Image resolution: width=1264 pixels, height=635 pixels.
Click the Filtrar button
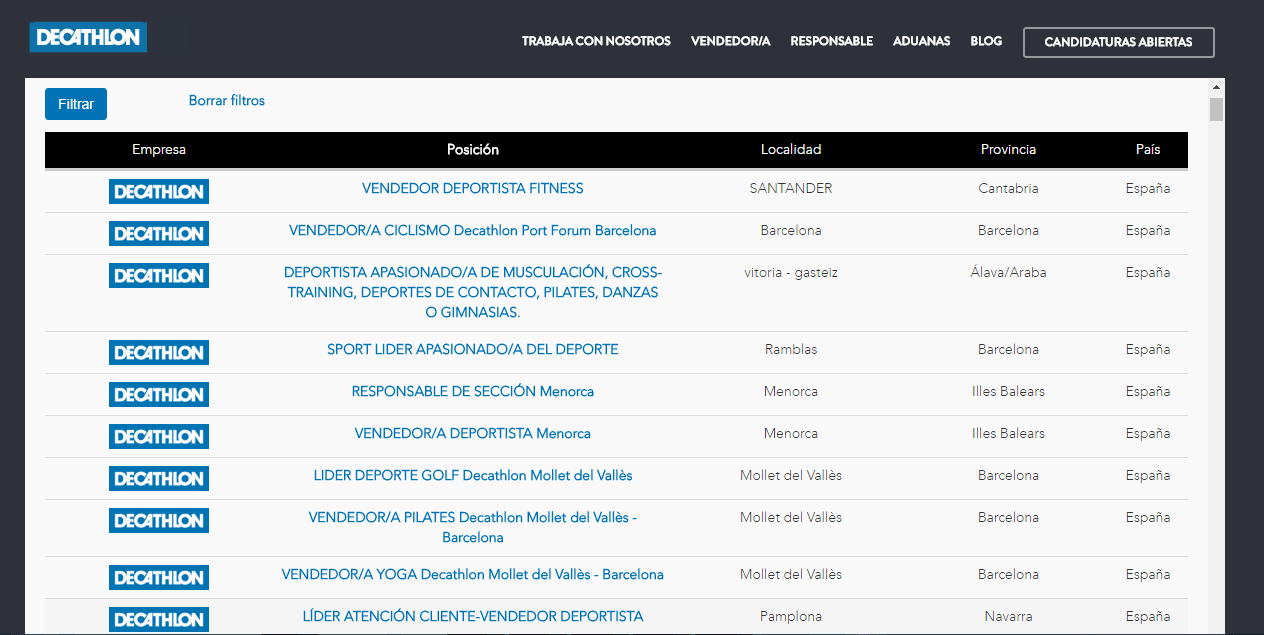76,104
